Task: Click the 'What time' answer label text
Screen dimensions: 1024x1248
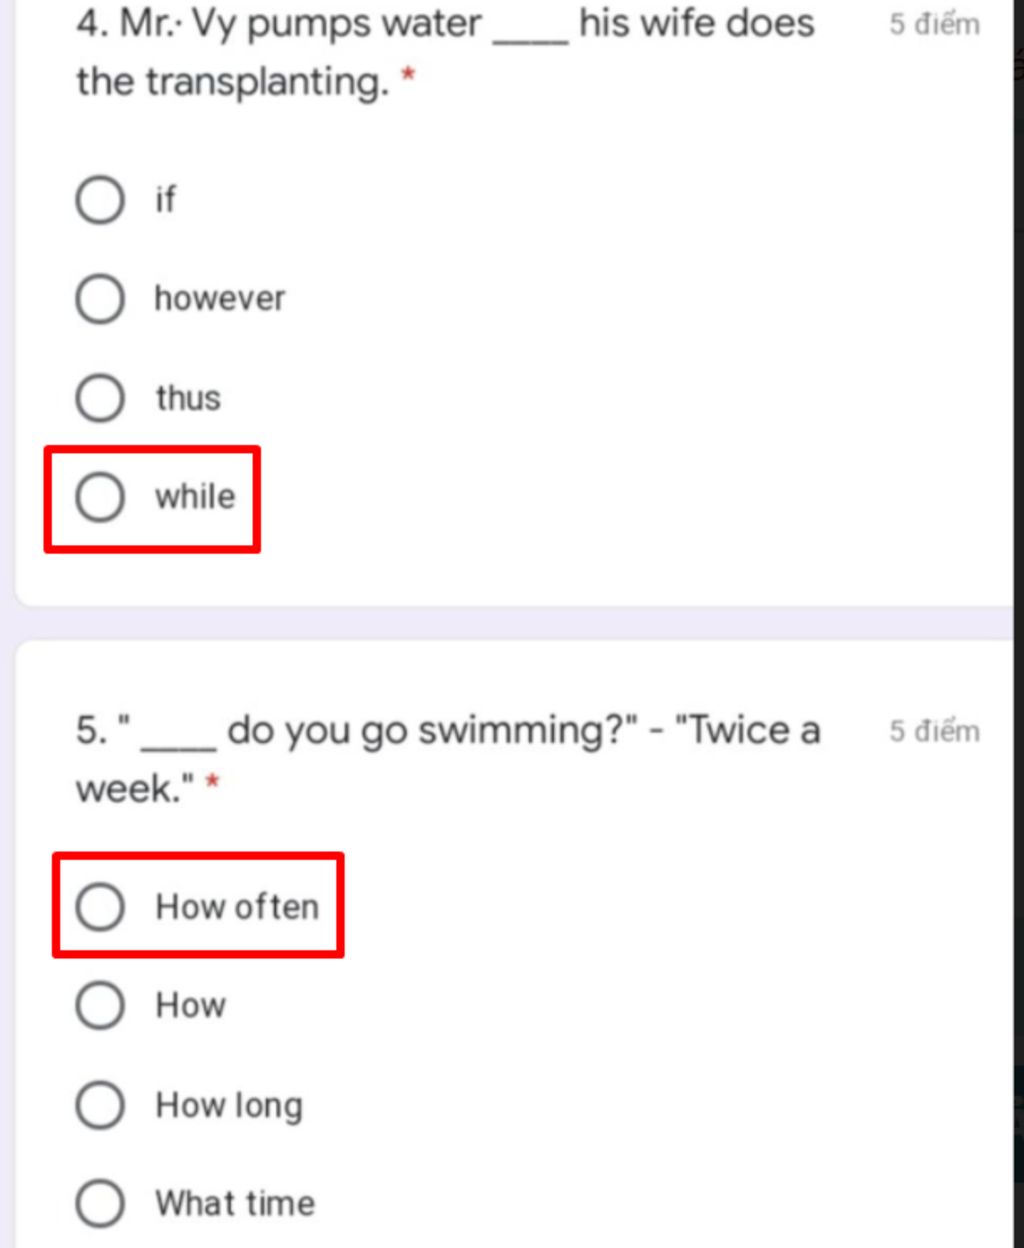Action: (x=235, y=1203)
